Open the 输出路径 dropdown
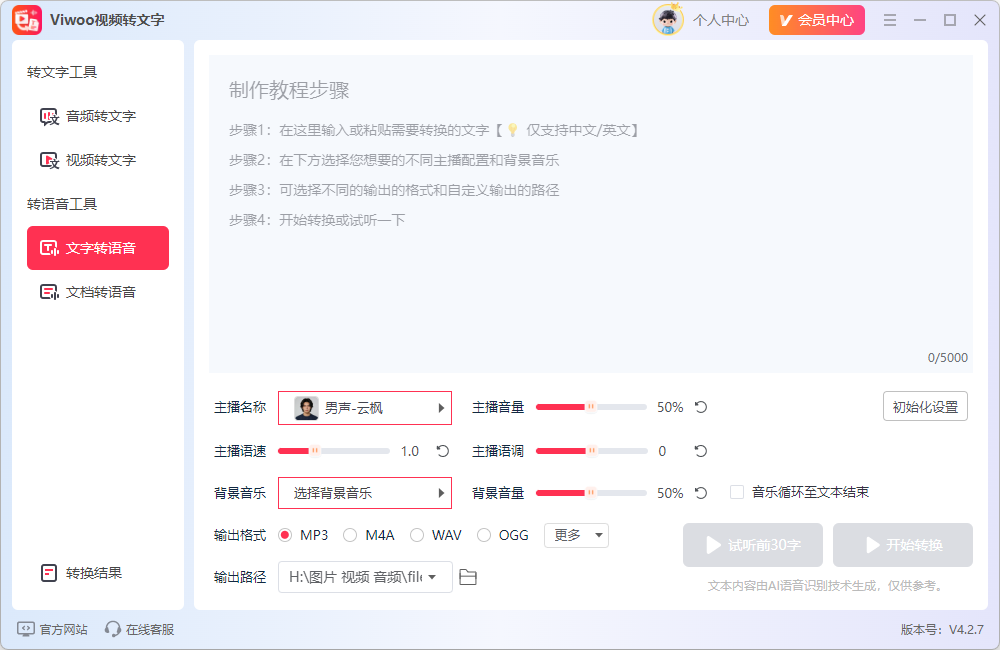The width and height of the screenshot is (1000, 650). (365, 577)
